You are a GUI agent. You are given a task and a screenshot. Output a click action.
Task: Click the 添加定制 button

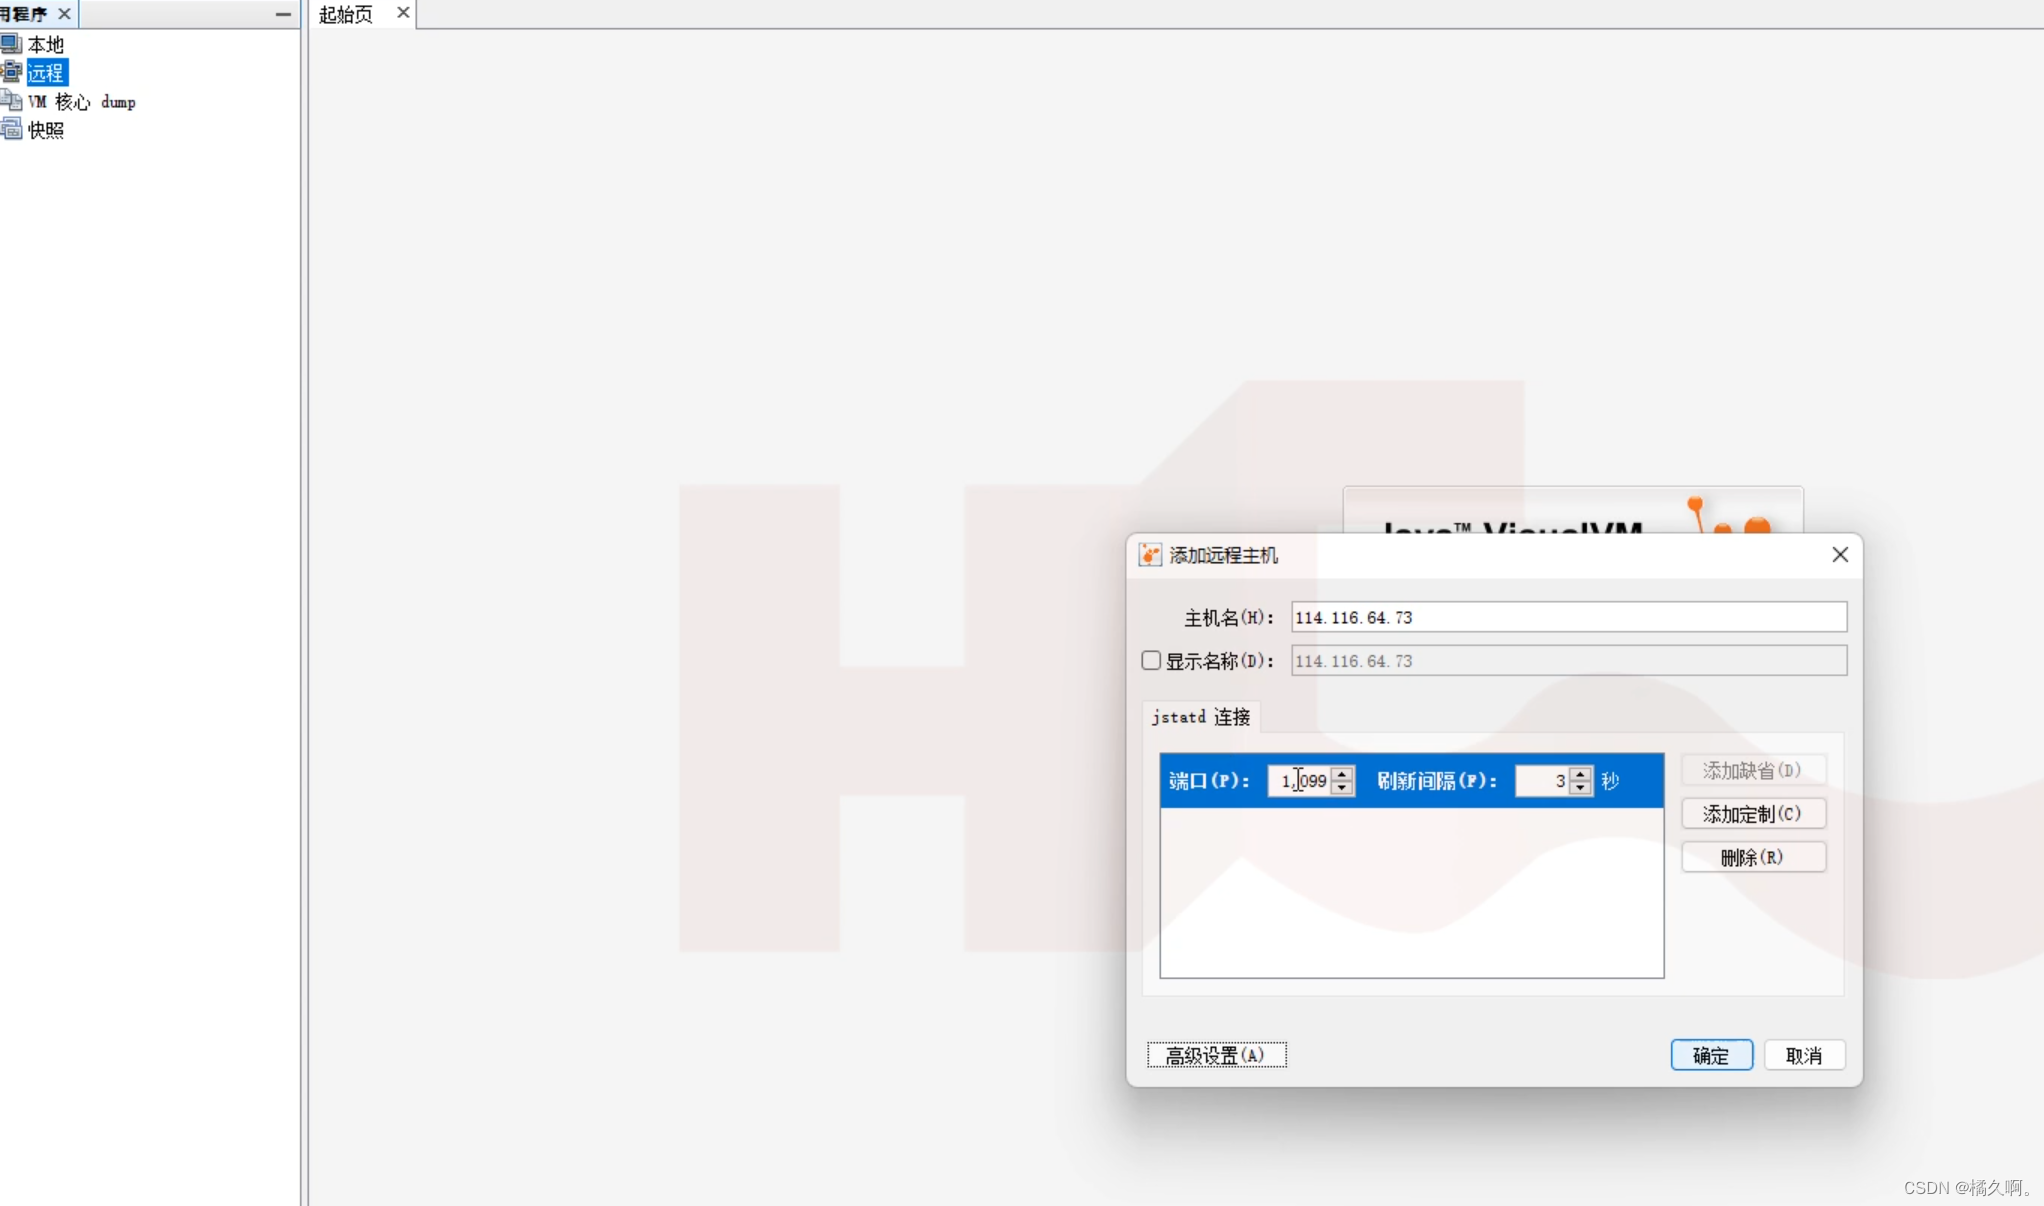[1753, 814]
